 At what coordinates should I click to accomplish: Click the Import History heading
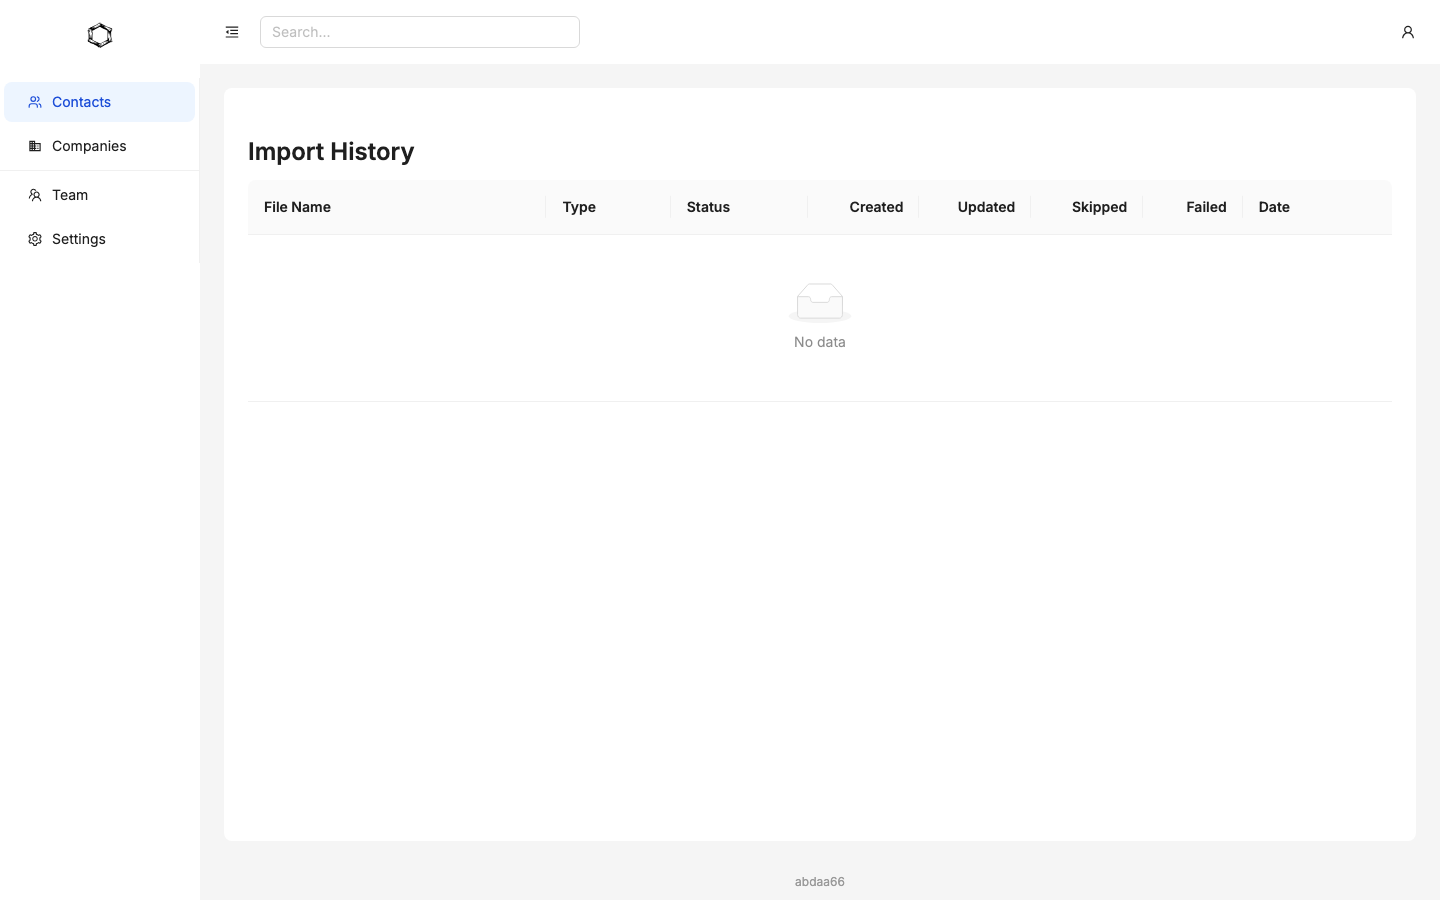pos(331,151)
